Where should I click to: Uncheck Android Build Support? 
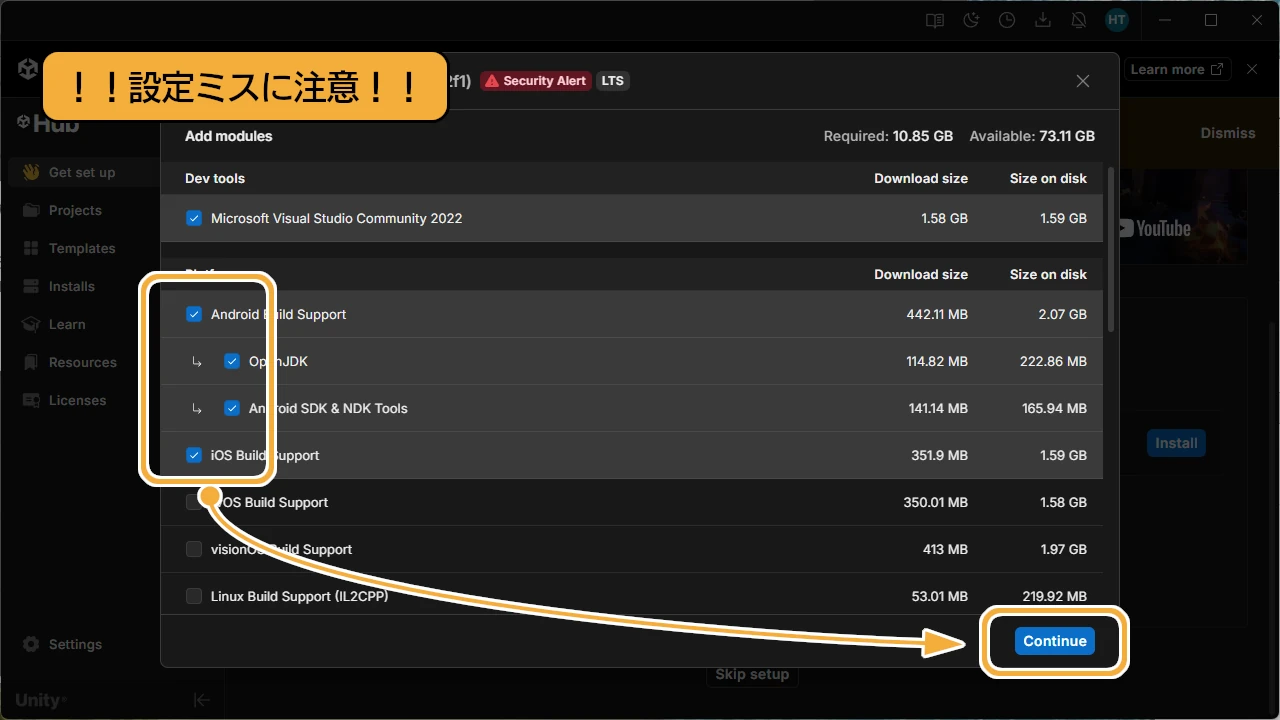pos(194,314)
